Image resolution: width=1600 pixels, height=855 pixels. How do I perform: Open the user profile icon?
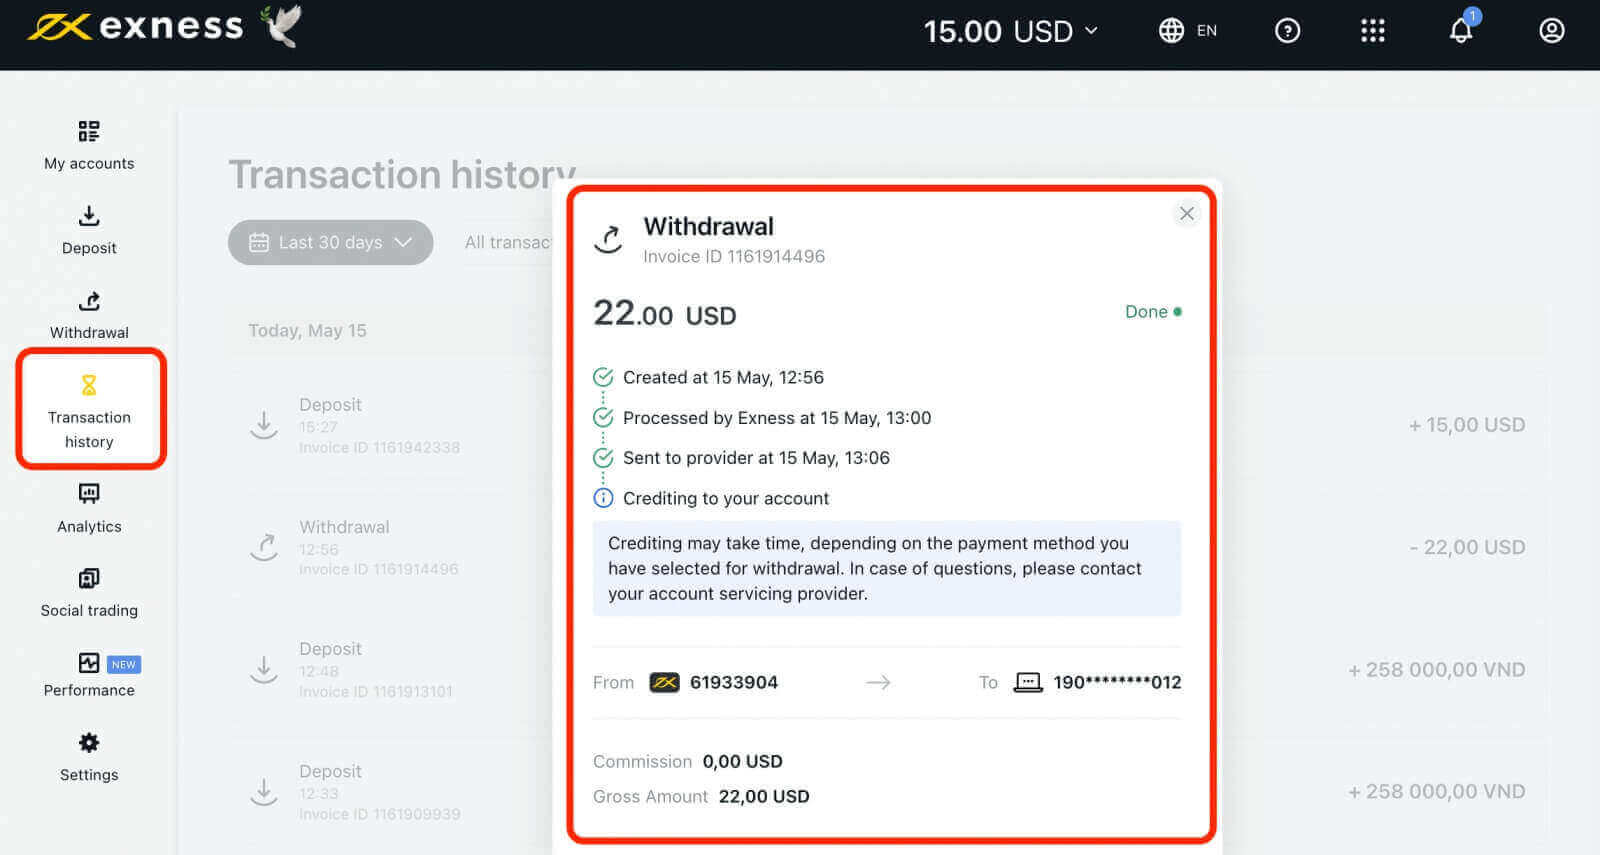(x=1551, y=31)
